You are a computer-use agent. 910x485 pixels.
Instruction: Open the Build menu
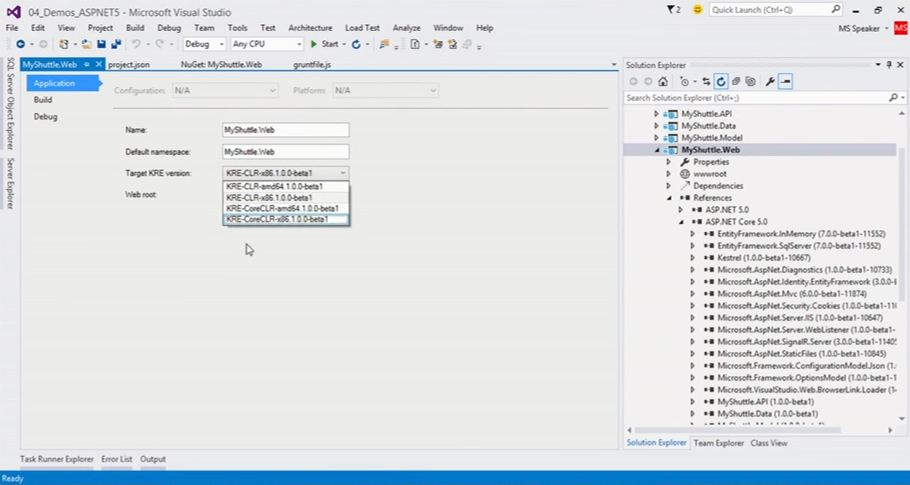[135, 28]
